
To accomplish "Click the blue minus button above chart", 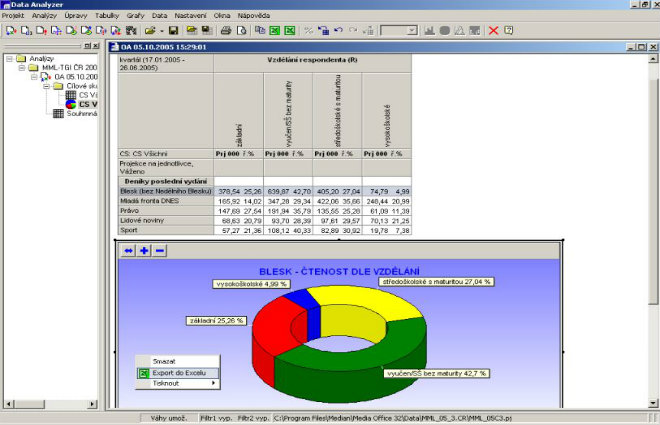I will point(160,251).
